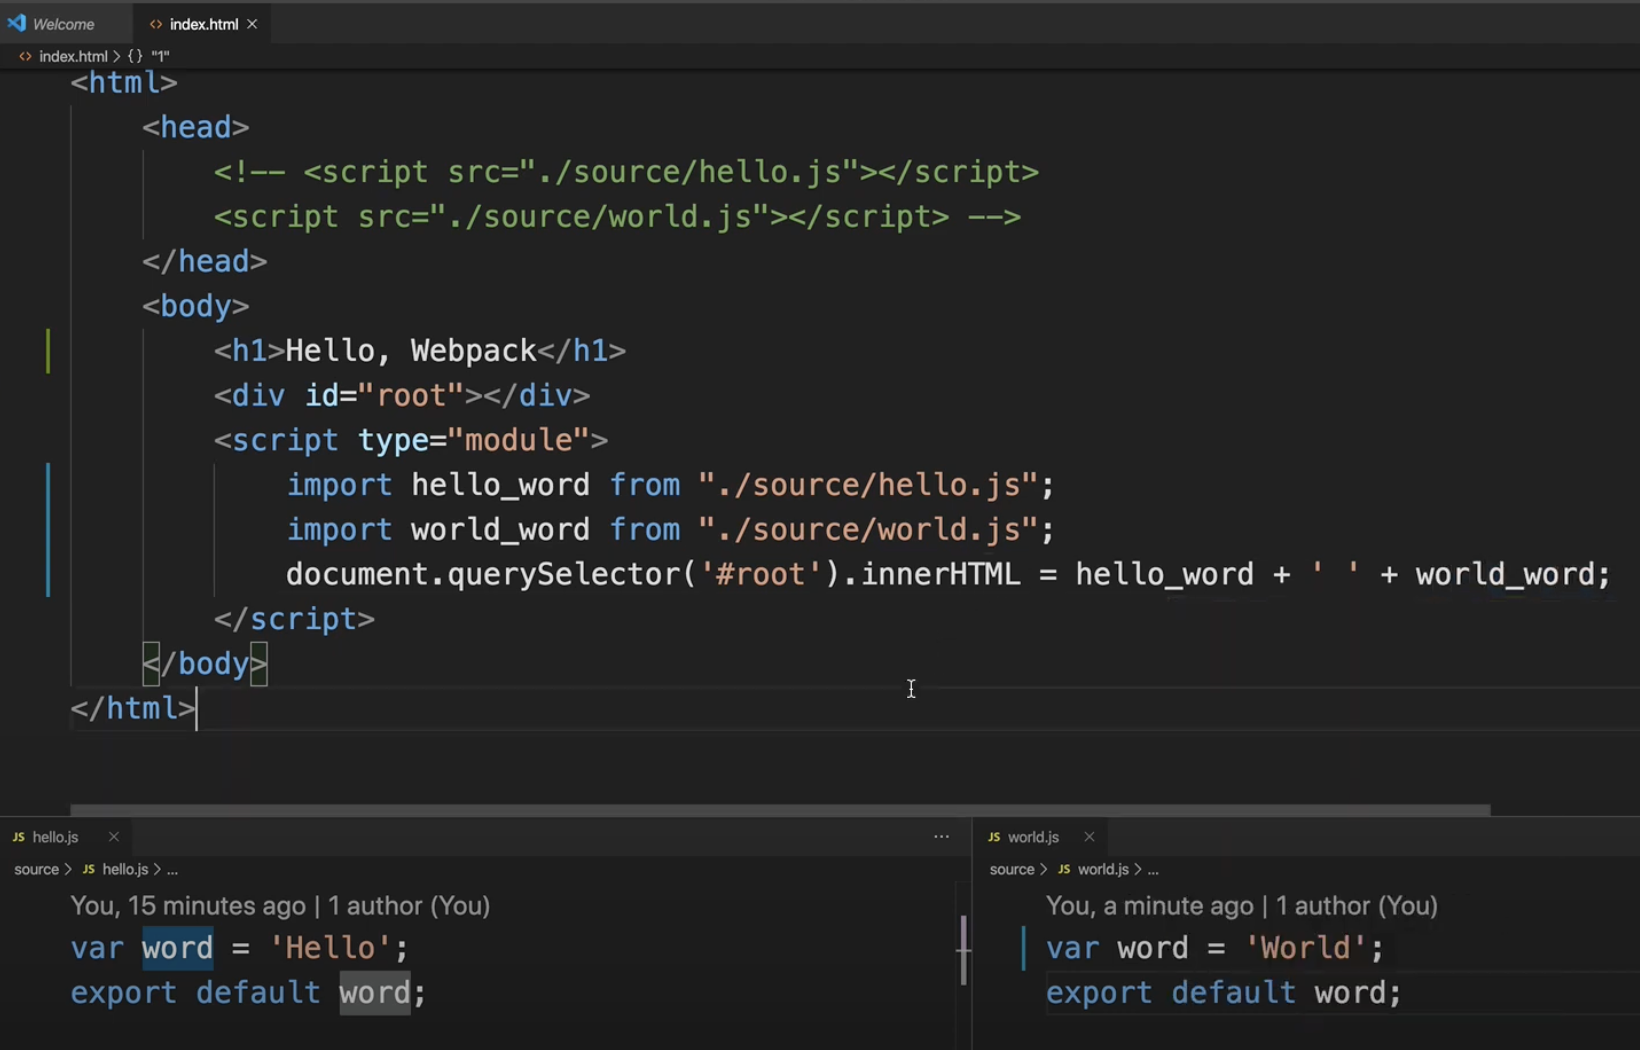Image resolution: width=1640 pixels, height=1050 pixels.
Task: Place cursor on the </body> line
Action: coord(205,664)
